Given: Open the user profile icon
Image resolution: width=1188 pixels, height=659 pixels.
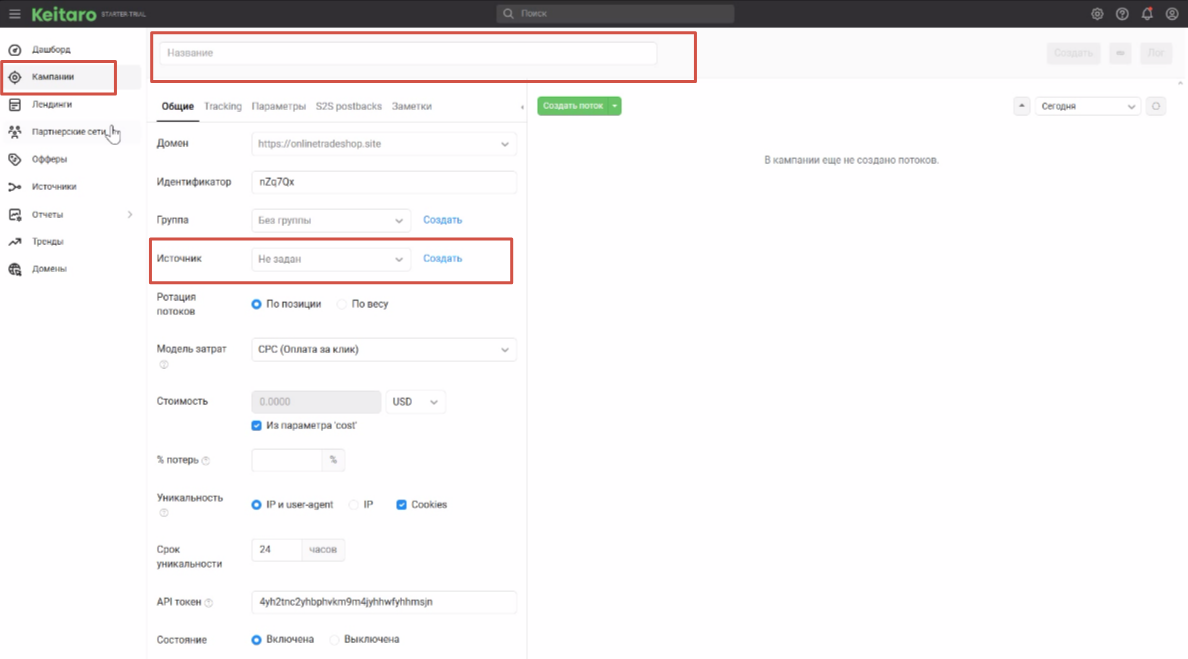Looking at the screenshot, I should (x=1172, y=14).
